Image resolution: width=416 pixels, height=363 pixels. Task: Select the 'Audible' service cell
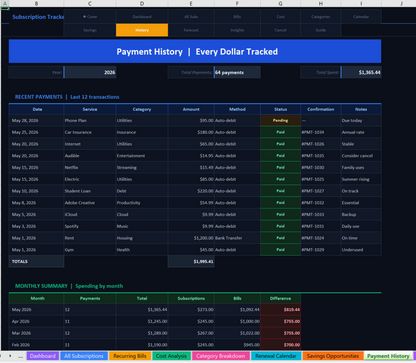click(x=90, y=156)
